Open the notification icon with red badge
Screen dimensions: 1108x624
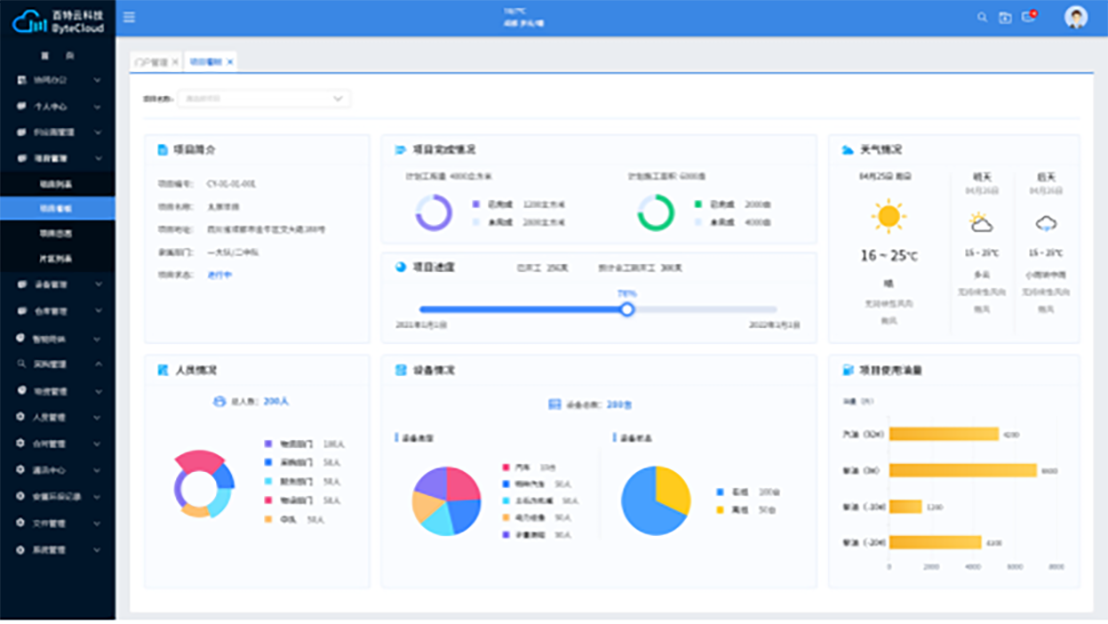click(x=1028, y=17)
